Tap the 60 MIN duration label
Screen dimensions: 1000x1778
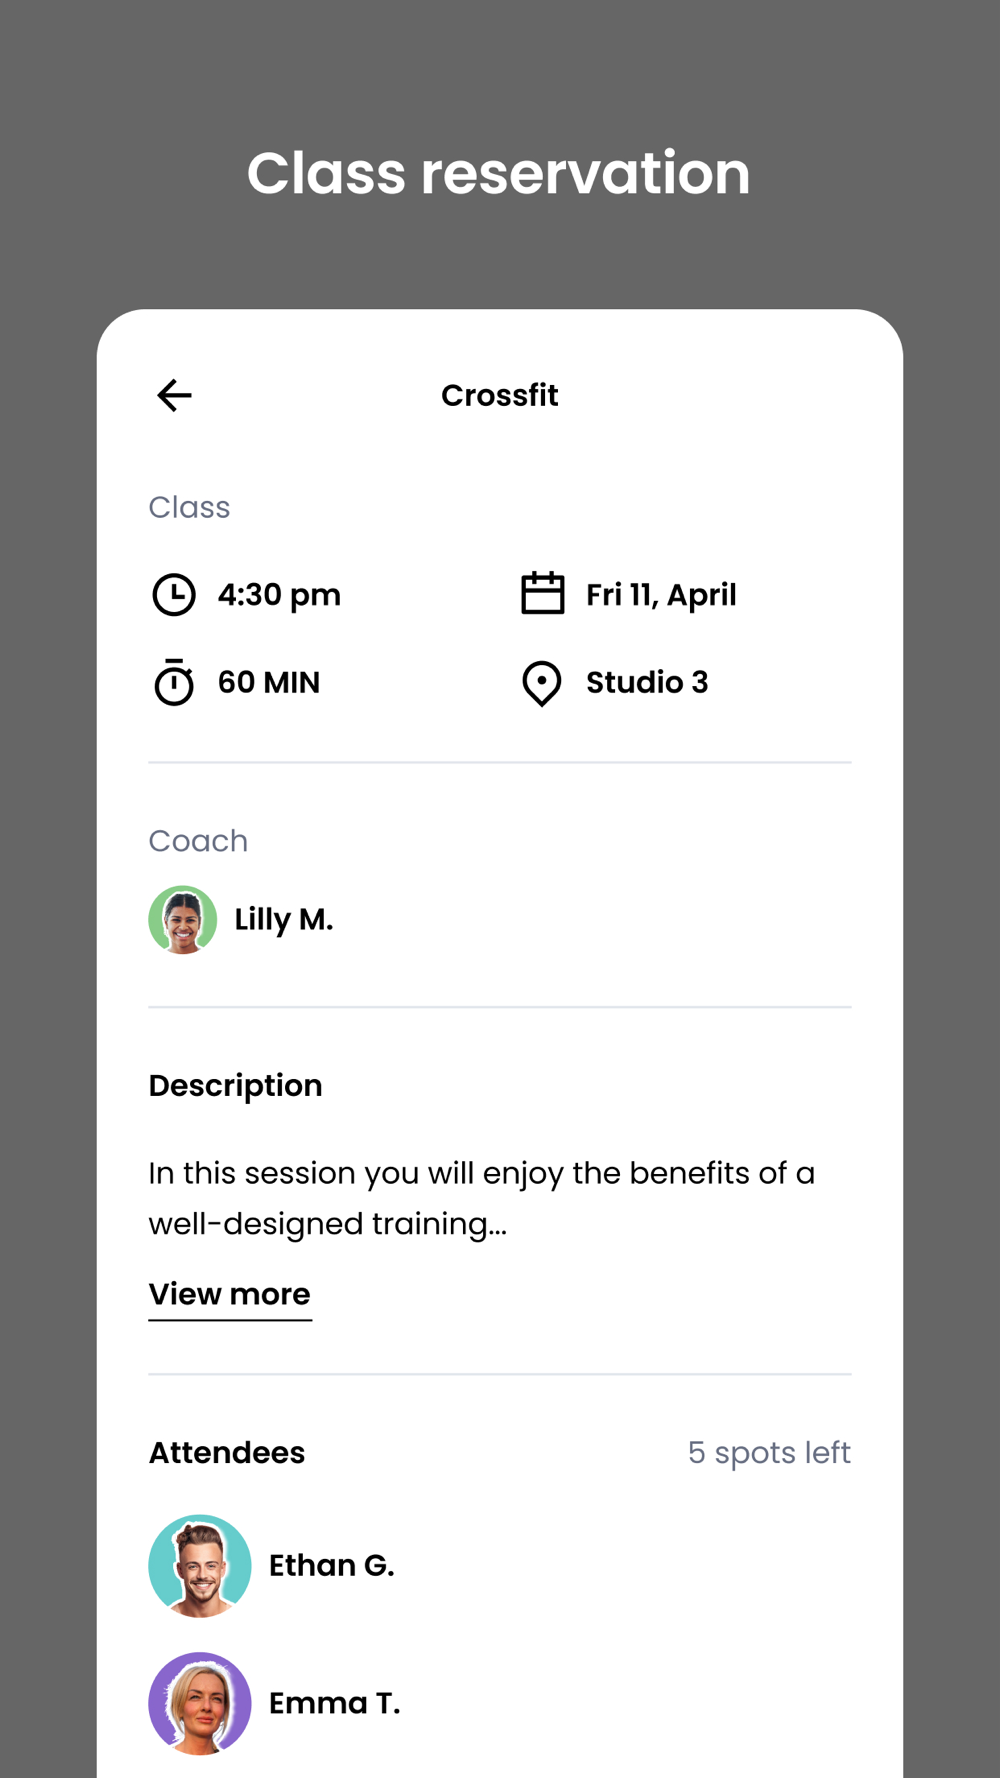269,683
